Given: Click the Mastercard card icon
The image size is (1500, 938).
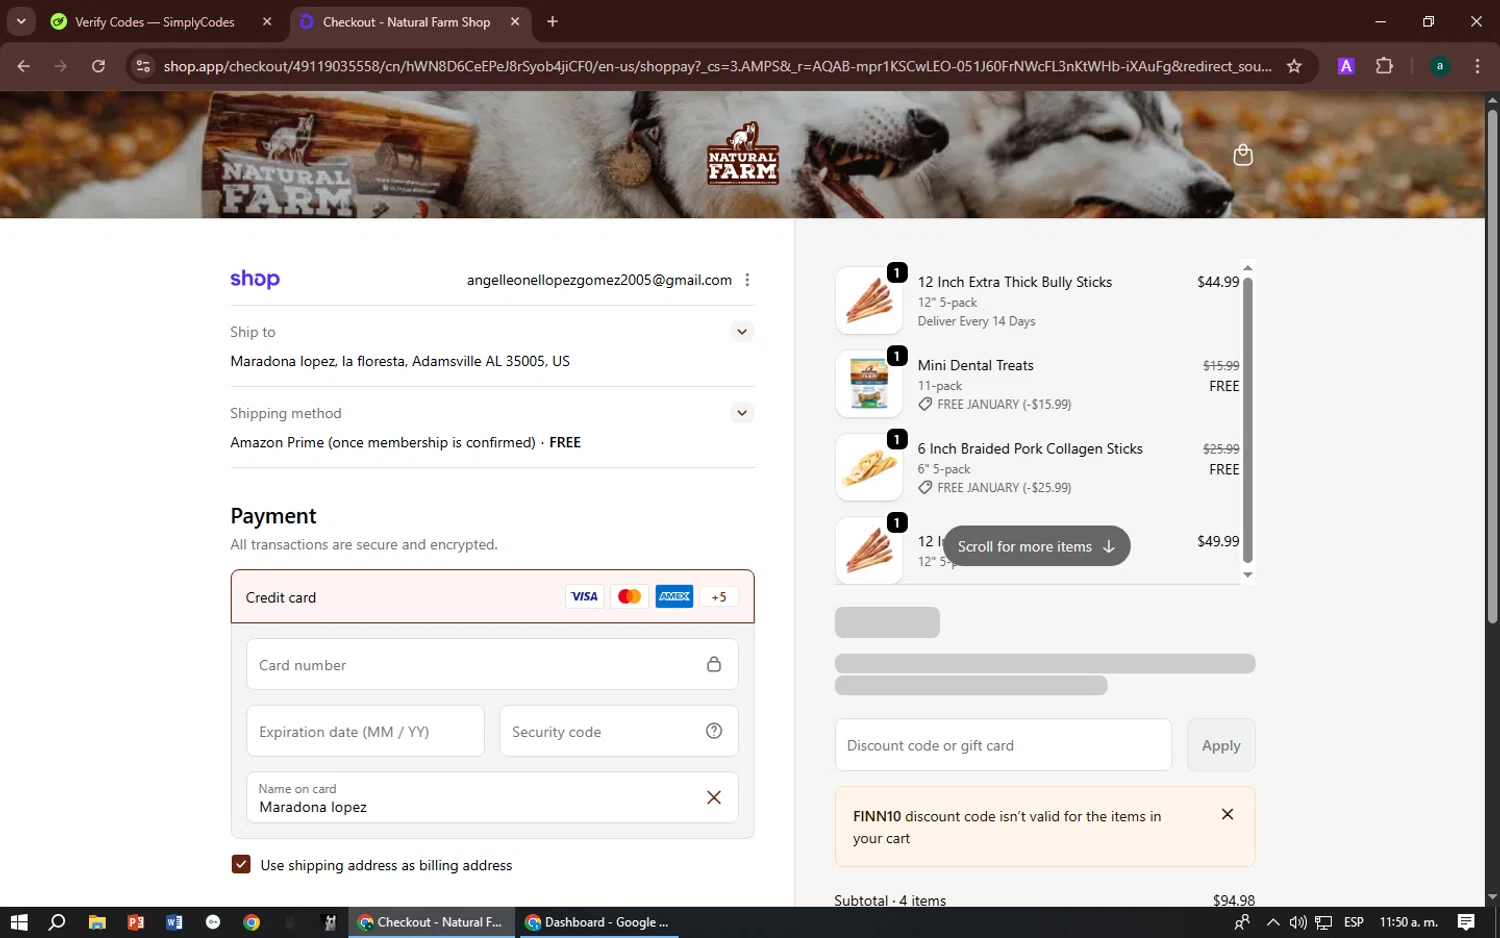Looking at the screenshot, I should coord(629,597).
